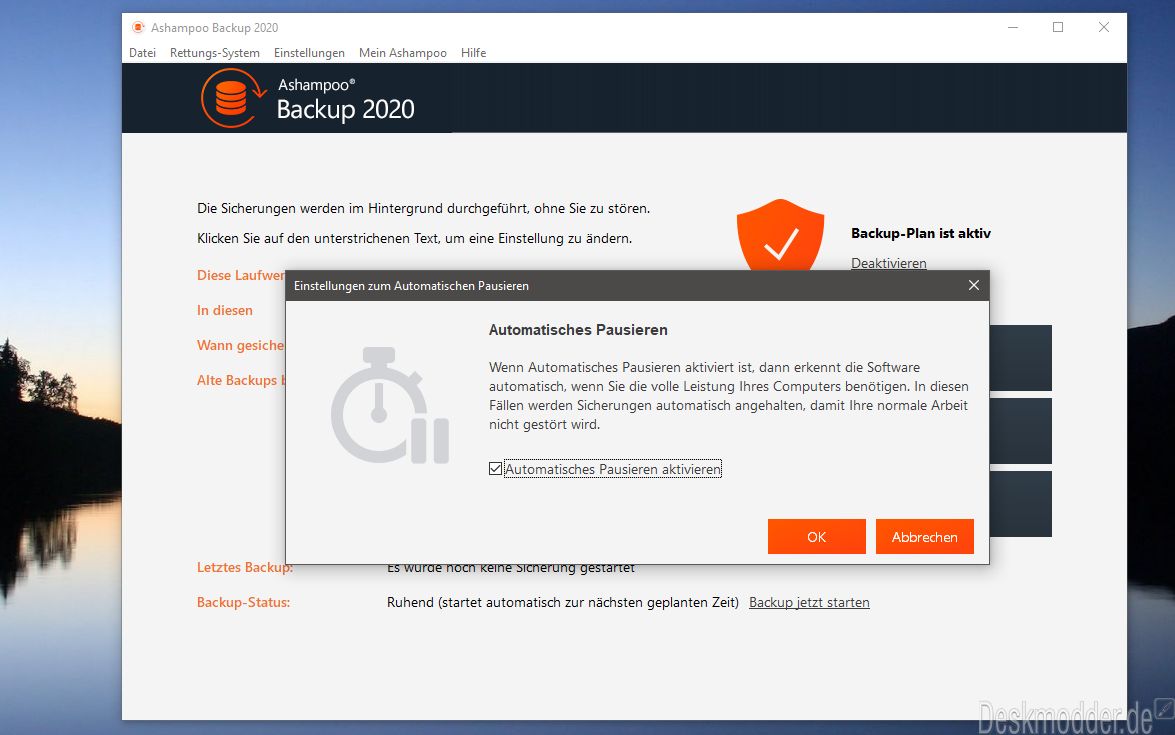Open the Rettungs-System menu
The width and height of the screenshot is (1175, 735).
click(x=214, y=52)
